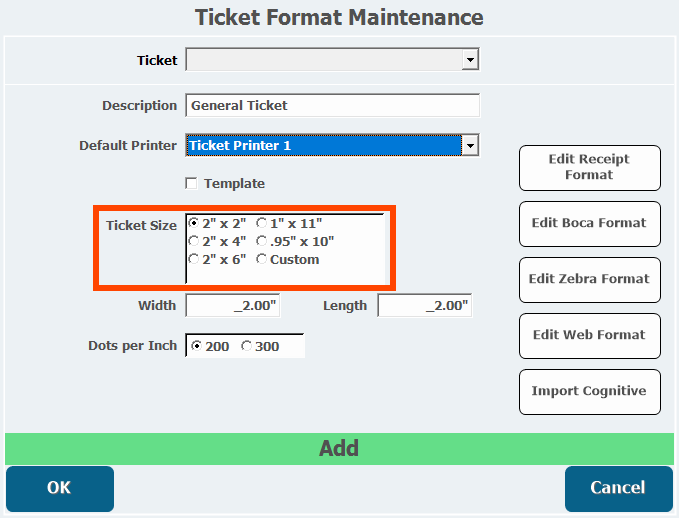Choose the 2" x 6" ticket size
Screen dimensions: 679x518
pyautogui.click(x=194, y=260)
